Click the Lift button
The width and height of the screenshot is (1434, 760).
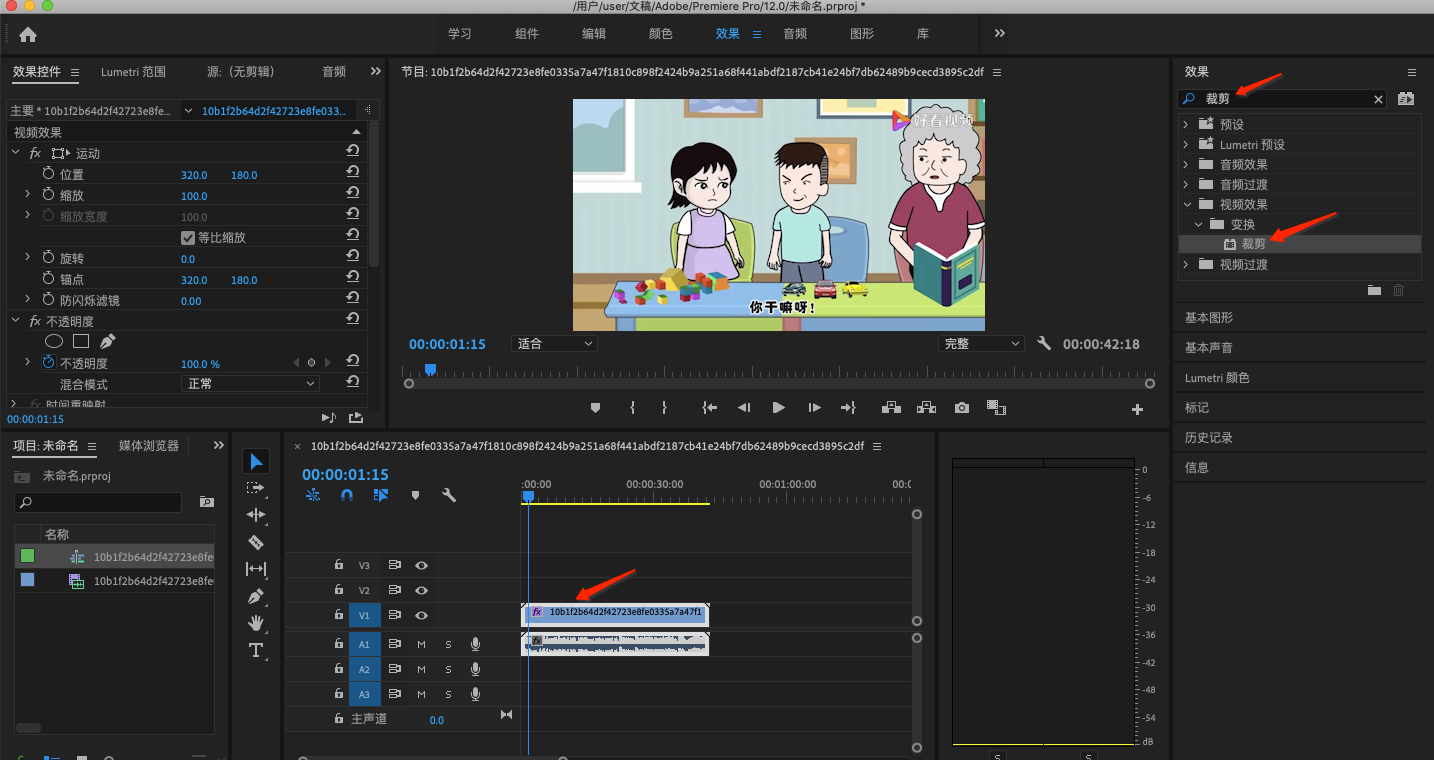(890, 408)
